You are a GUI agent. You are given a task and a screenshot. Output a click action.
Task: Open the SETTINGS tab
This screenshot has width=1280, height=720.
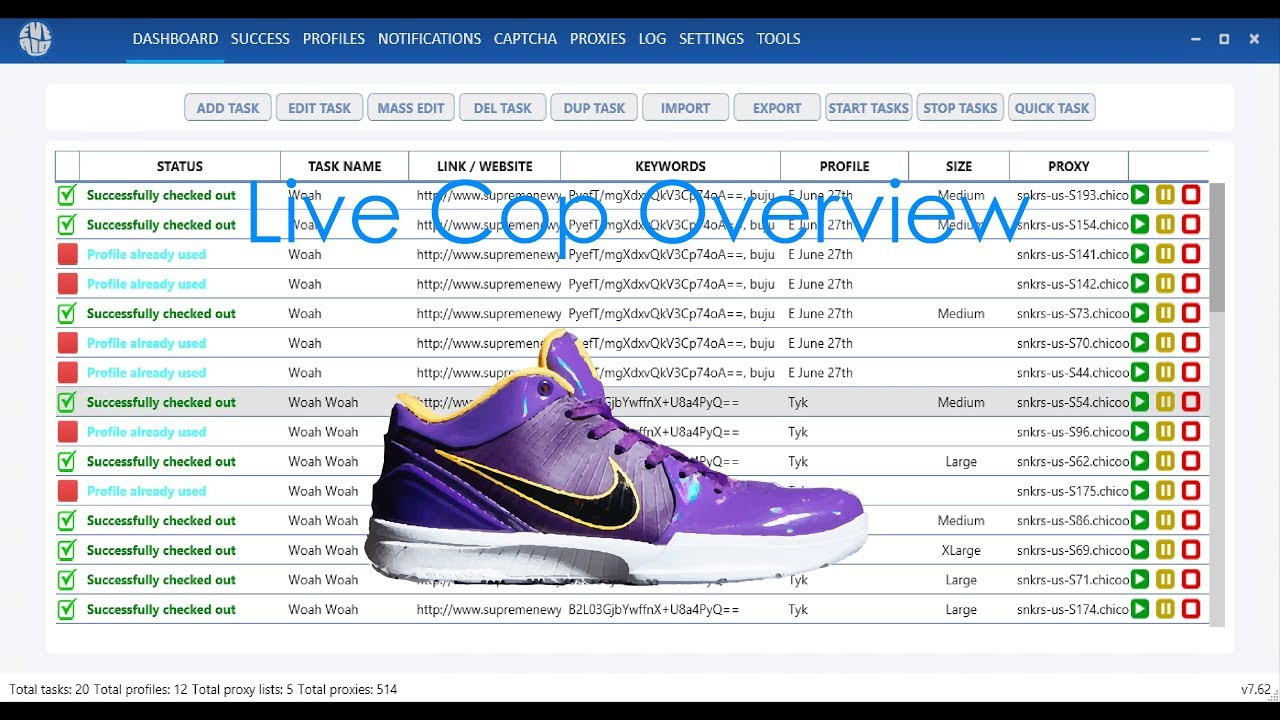tap(711, 39)
